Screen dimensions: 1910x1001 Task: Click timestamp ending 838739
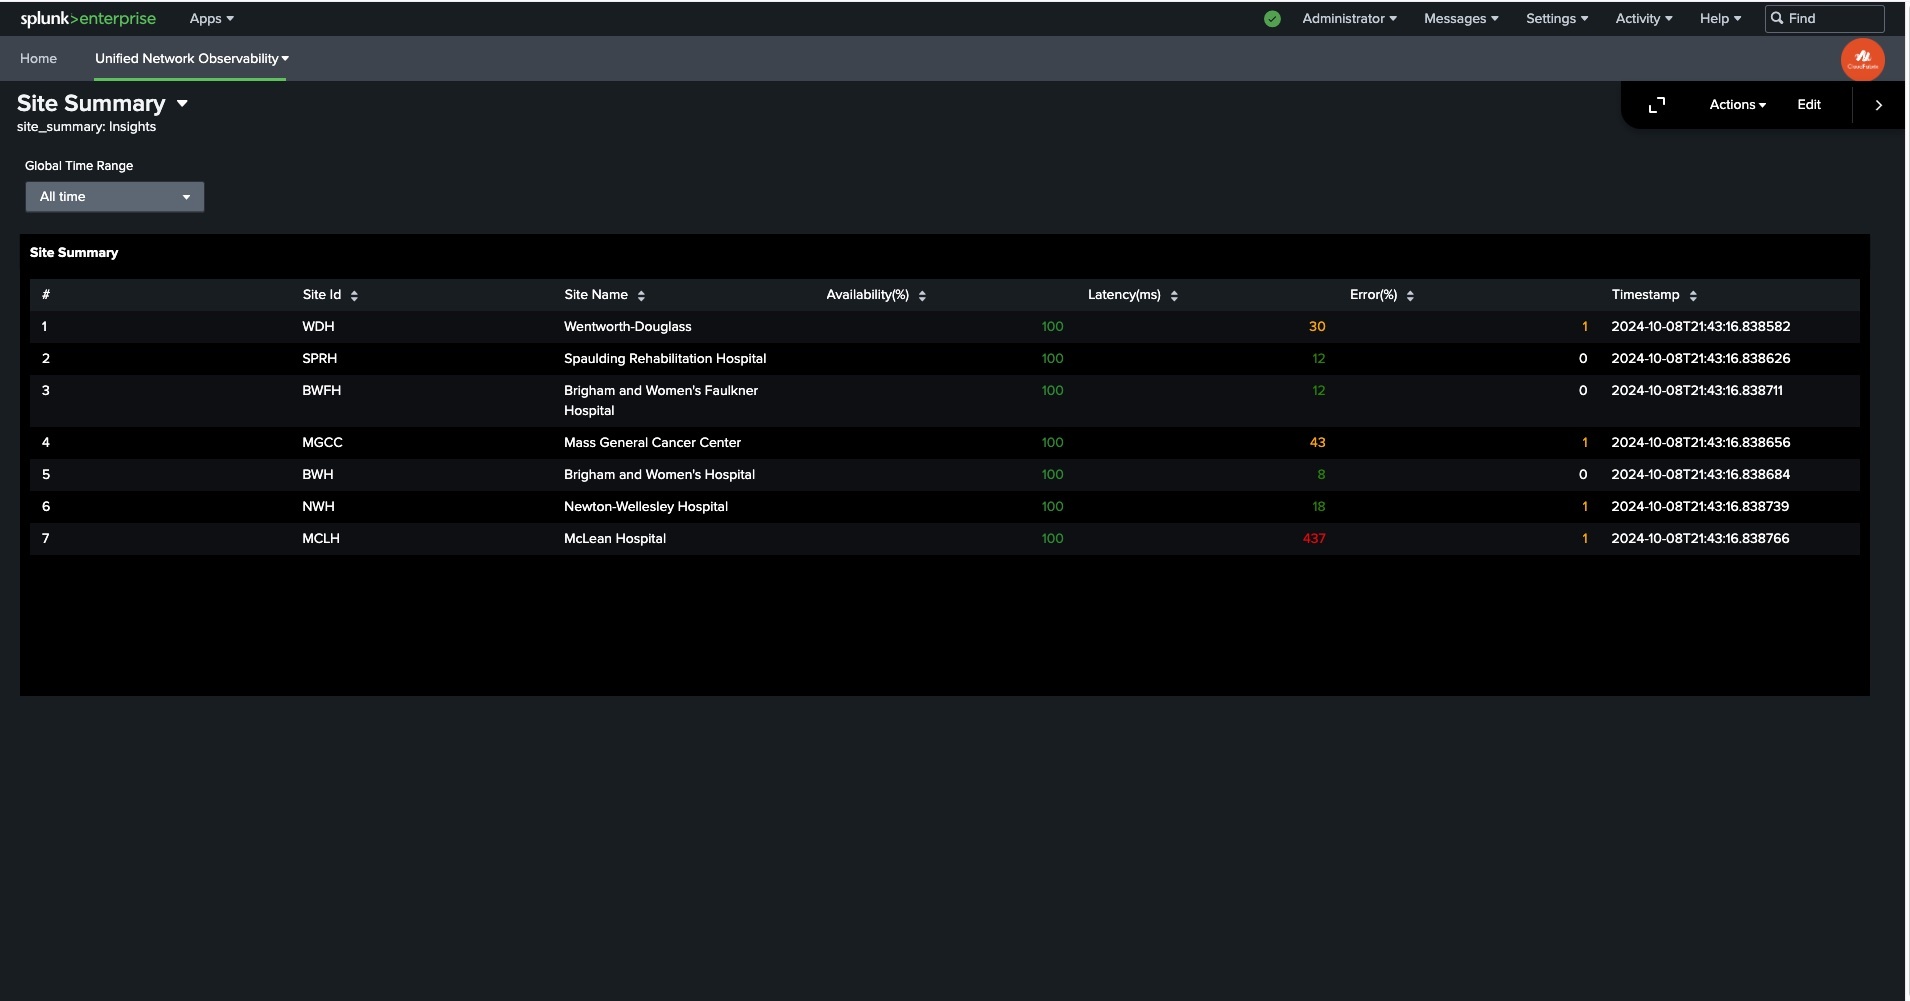coord(1699,507)
